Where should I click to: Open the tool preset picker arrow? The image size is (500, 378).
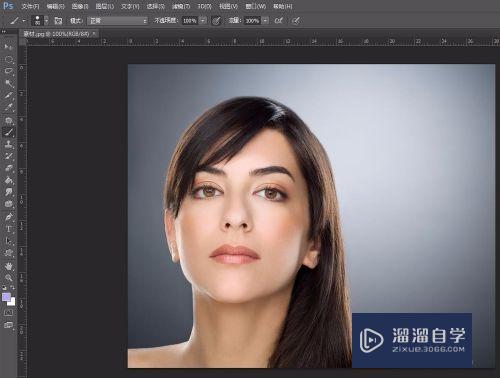point(24,21)
